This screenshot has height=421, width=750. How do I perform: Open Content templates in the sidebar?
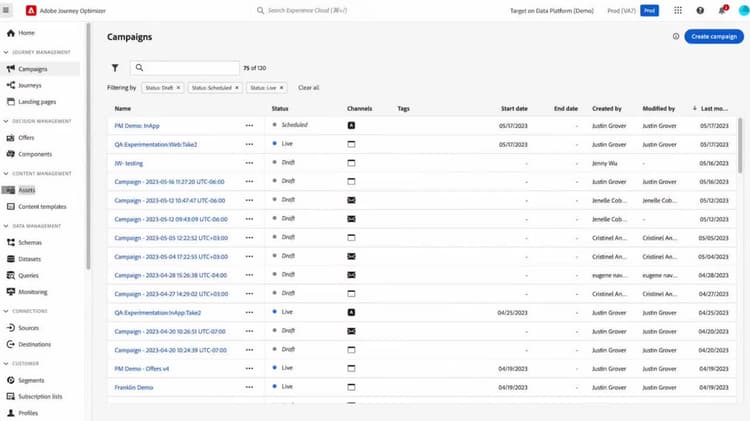(x=42, y=207)
